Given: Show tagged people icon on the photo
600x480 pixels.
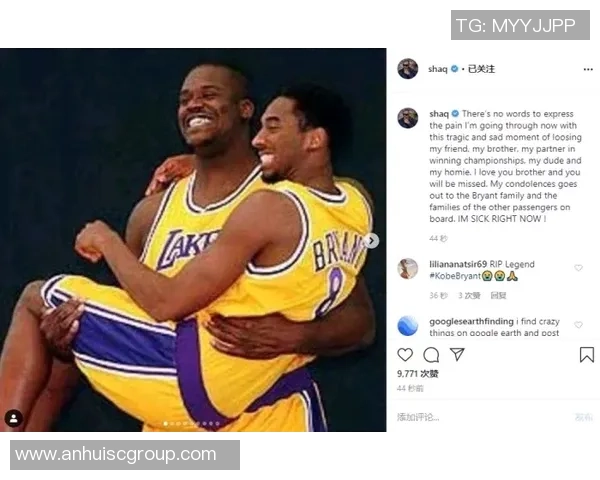Looking at the screenshot, I should (x=14, y=418).
